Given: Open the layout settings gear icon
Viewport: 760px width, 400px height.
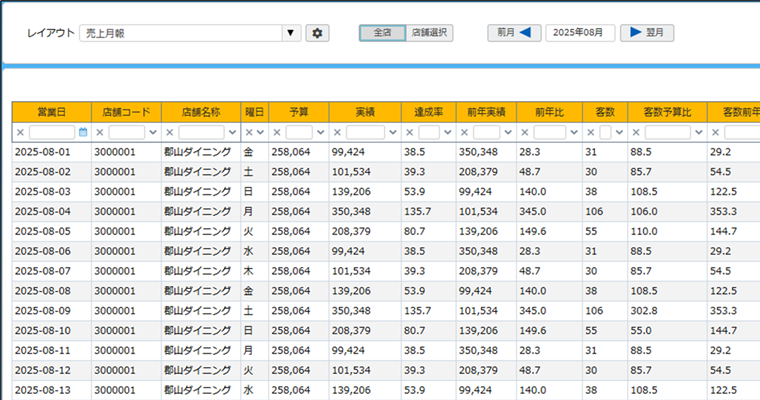Looking at the screenshot, I should pyautogui.click(x=317, y=33).
